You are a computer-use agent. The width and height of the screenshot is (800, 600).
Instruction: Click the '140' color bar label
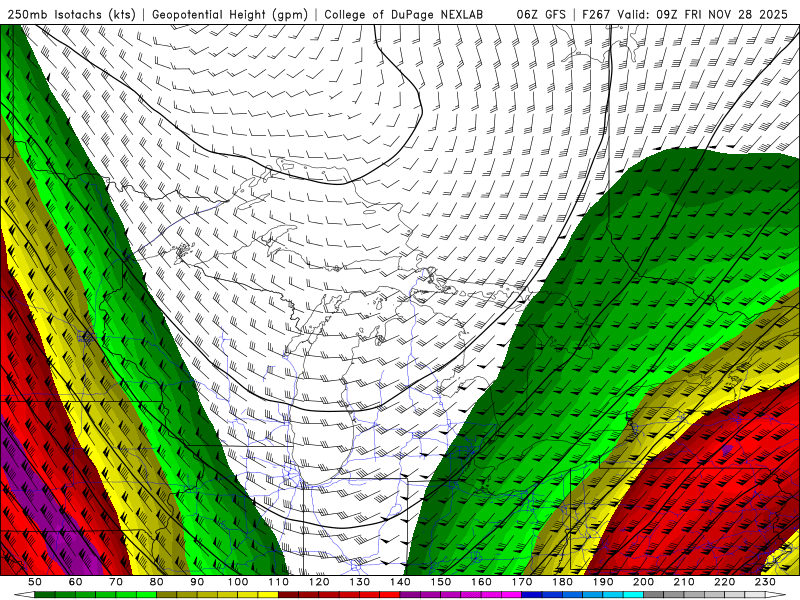400,582
